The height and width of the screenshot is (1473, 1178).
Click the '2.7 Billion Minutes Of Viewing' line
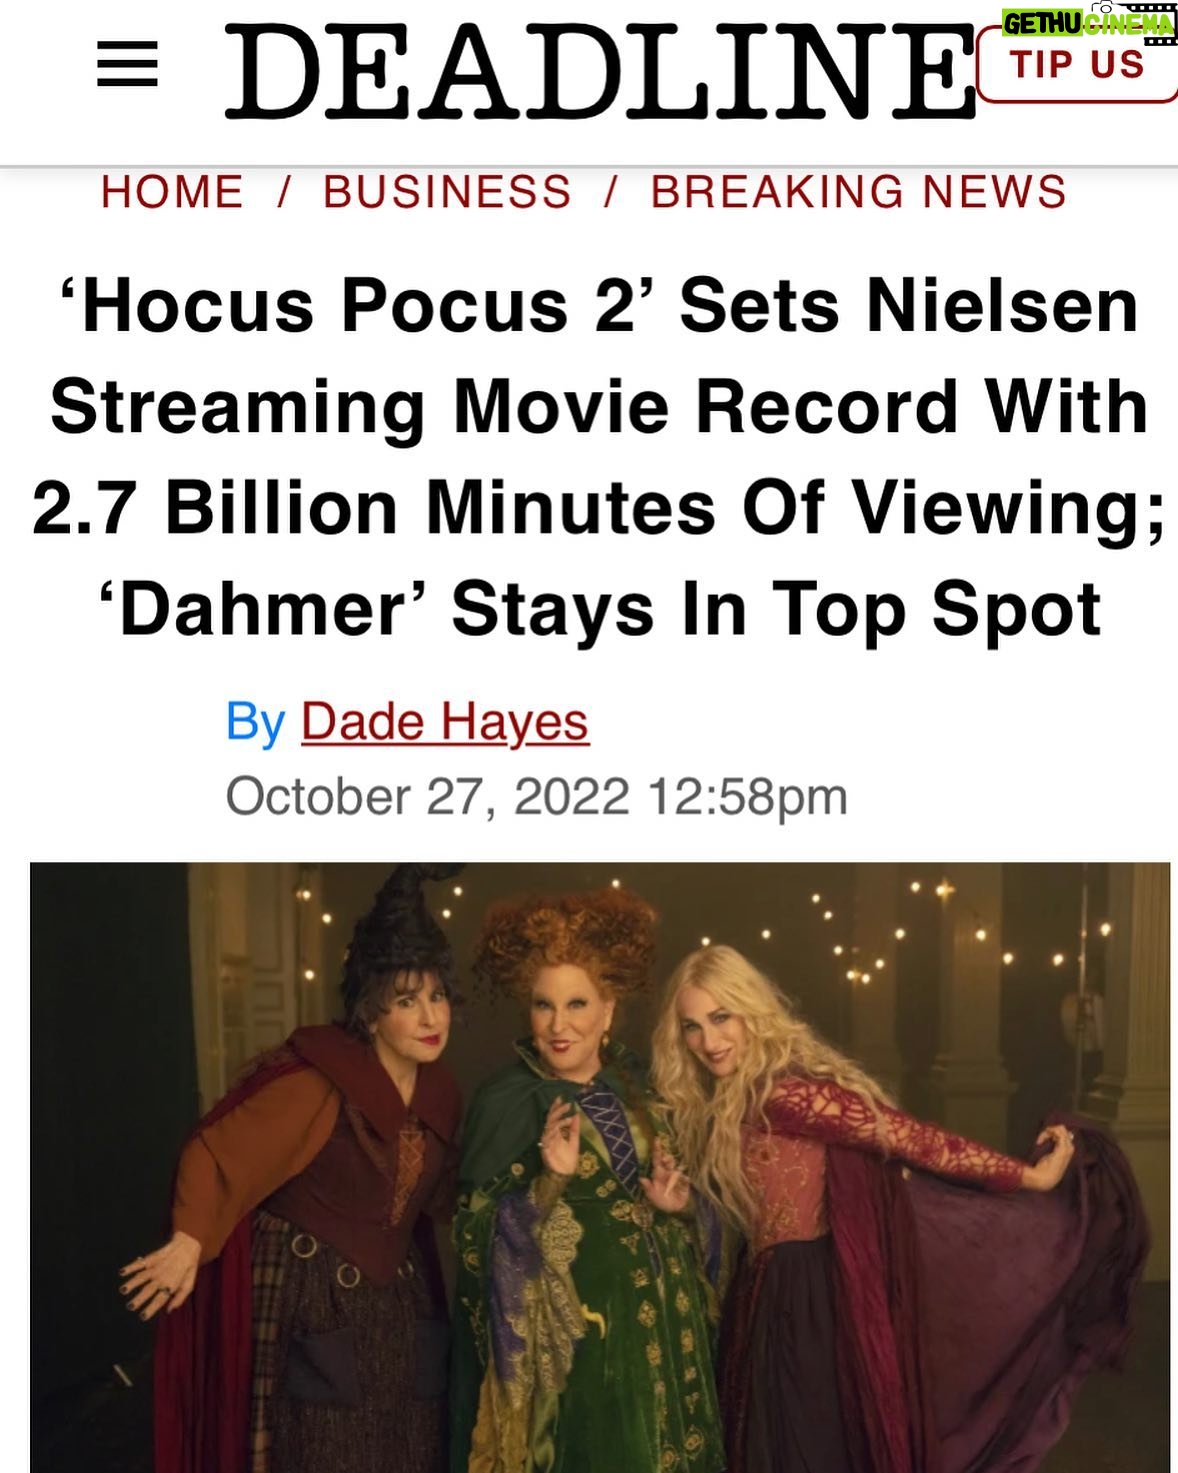599,508
